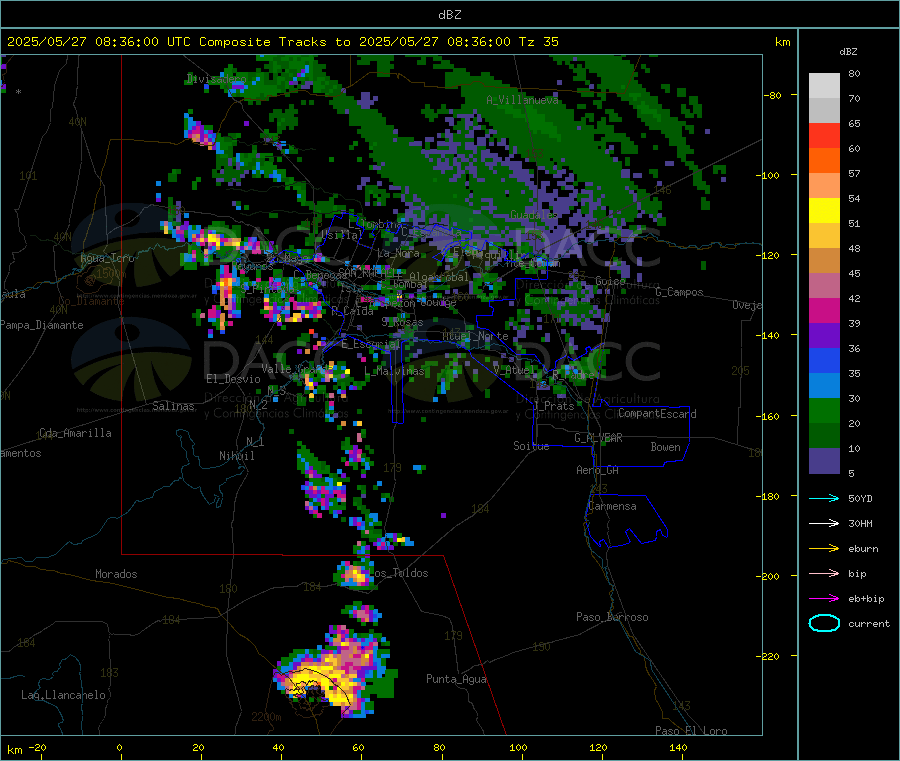Pick the slate purple 5-10 dBZ swatch
This screenshot has width=900, height=761.
[x=824, y=461]
